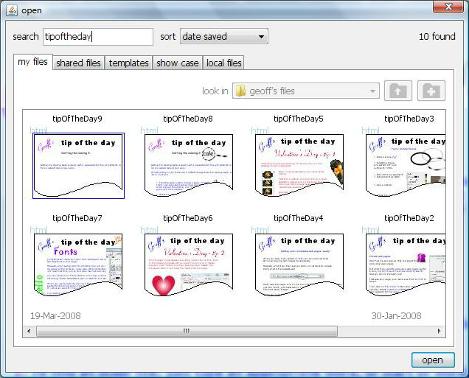This screenshot has width=469, height=378.
Task: Select the tipOfTheDay2 thumbnail
Action: tap(406, 264)
